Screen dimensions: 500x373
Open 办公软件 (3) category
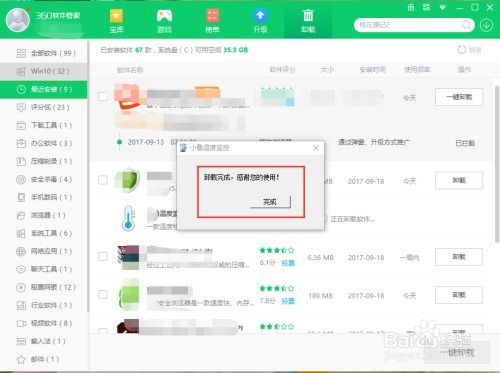(44, 143)
